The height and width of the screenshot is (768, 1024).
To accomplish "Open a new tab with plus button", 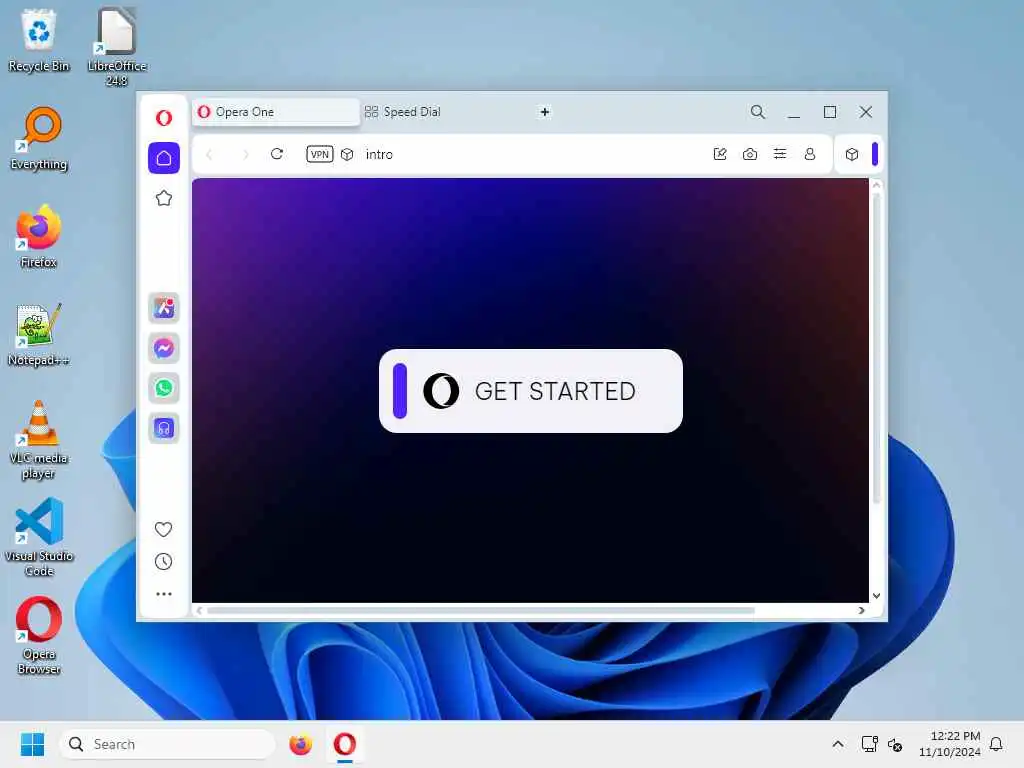I will pos(545,112).
